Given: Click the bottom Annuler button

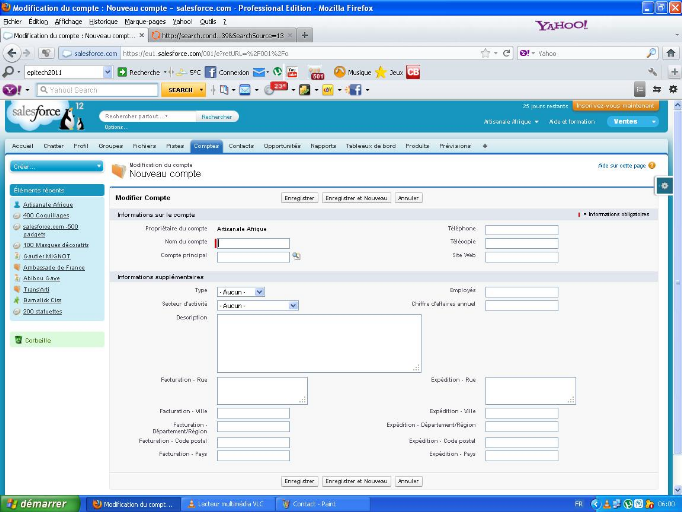Looking at the screenshot, I should click(x=408, y=481).
